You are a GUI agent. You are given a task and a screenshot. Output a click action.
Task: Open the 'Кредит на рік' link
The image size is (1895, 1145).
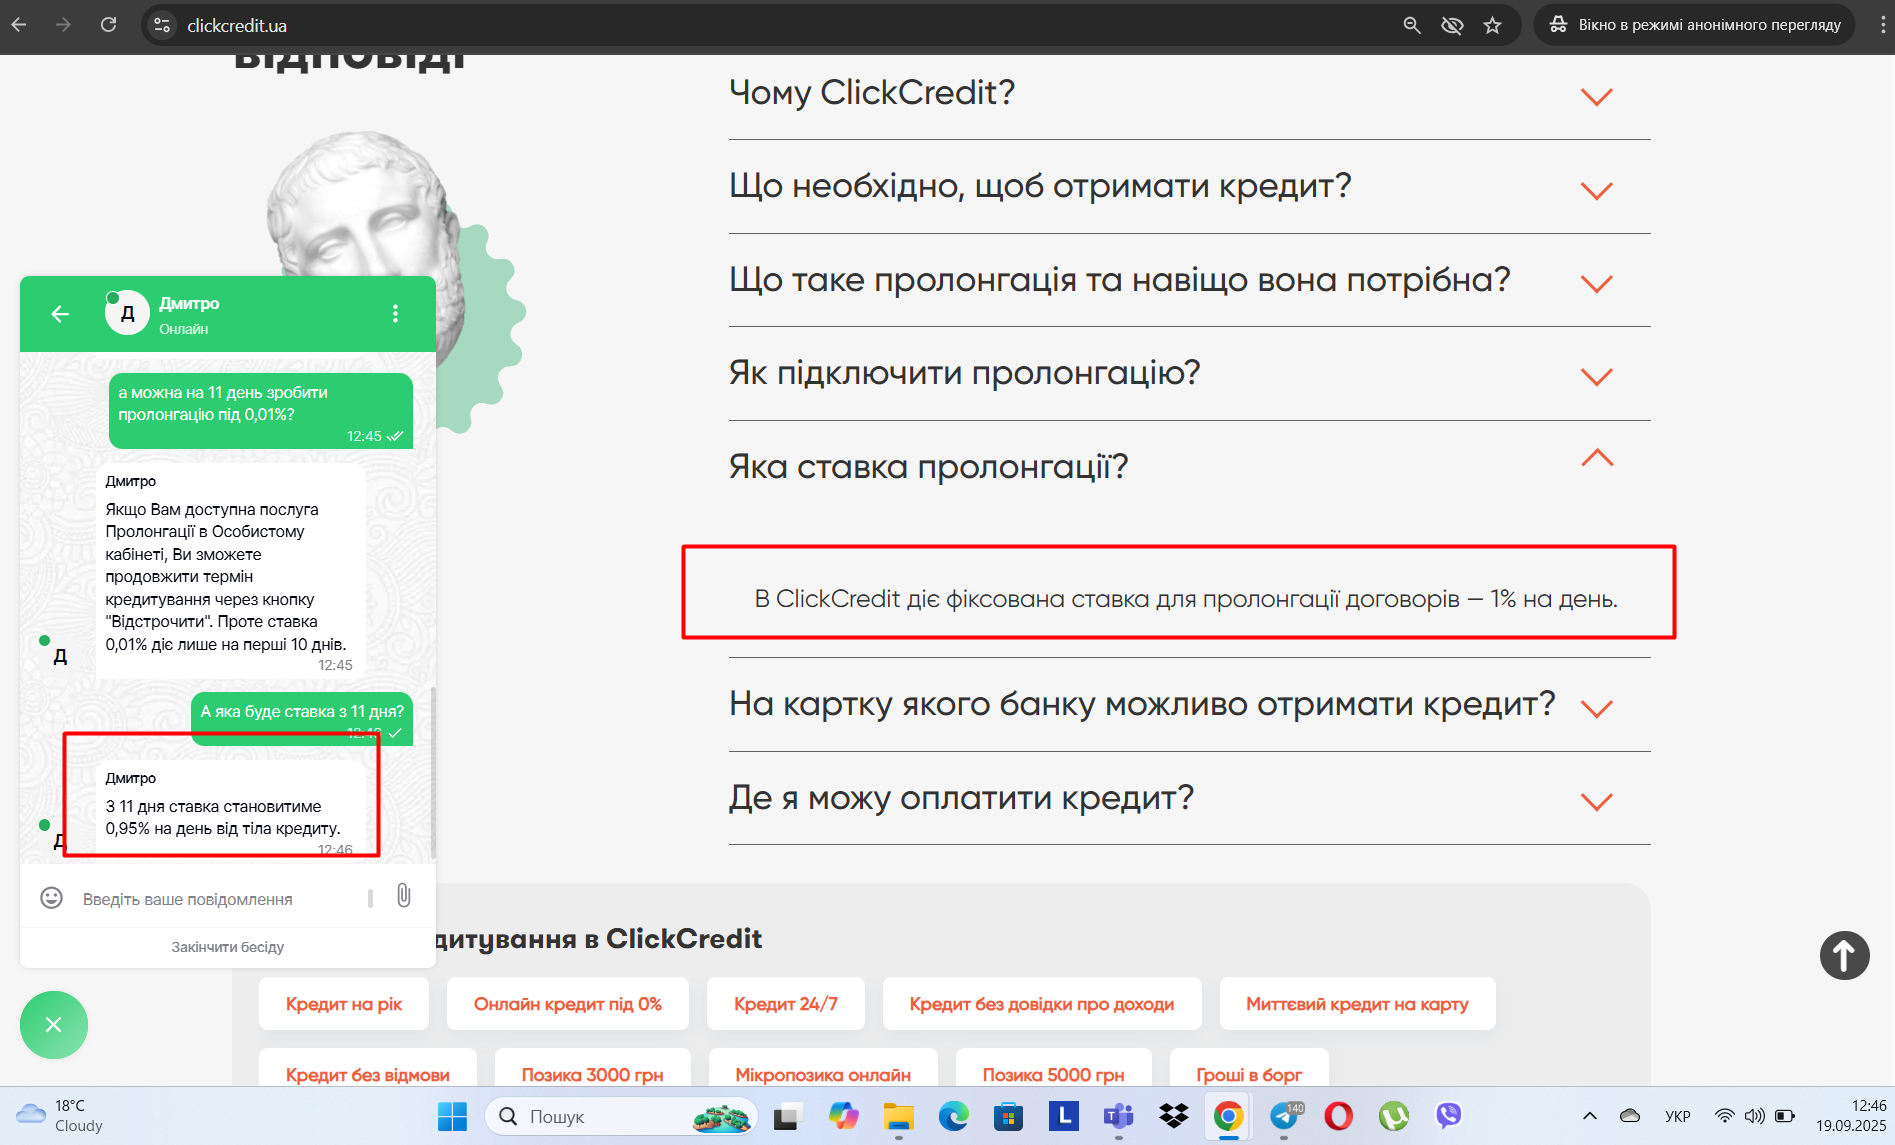tap(344, 1004)
